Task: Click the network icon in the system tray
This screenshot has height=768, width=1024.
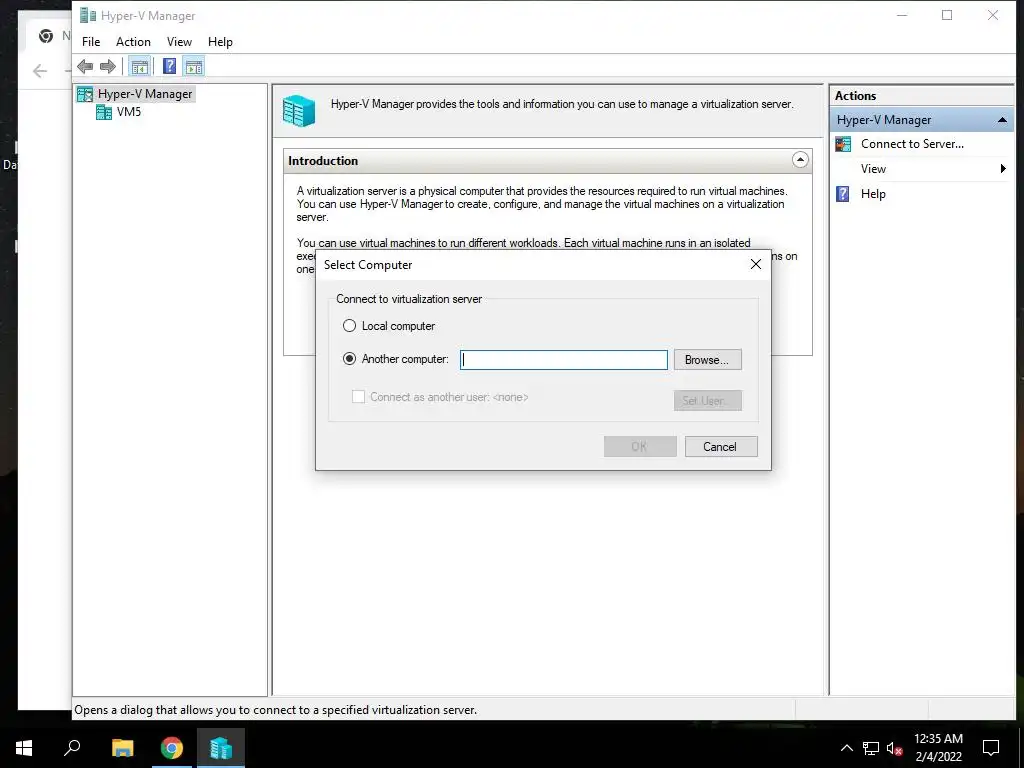Action: tap(871, 748)
